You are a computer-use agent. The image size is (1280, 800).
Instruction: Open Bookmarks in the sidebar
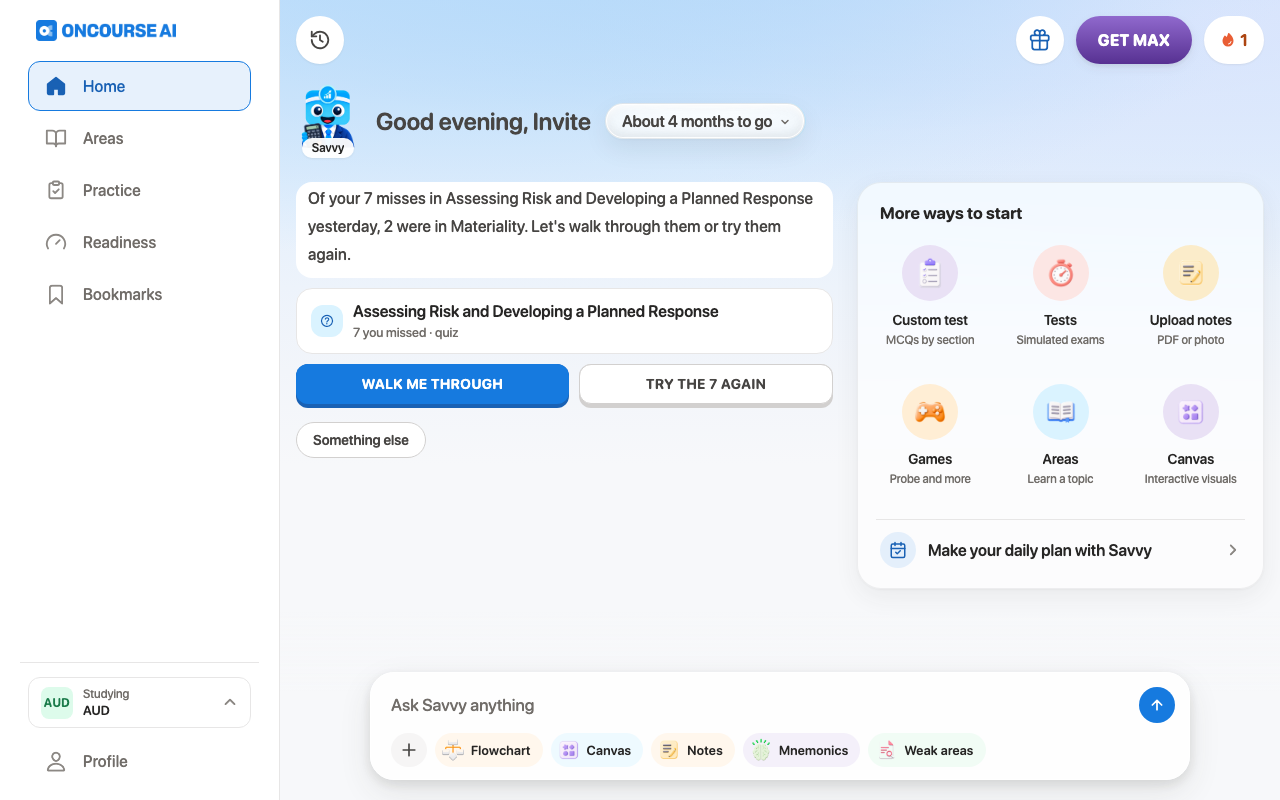tap(139, 294)
